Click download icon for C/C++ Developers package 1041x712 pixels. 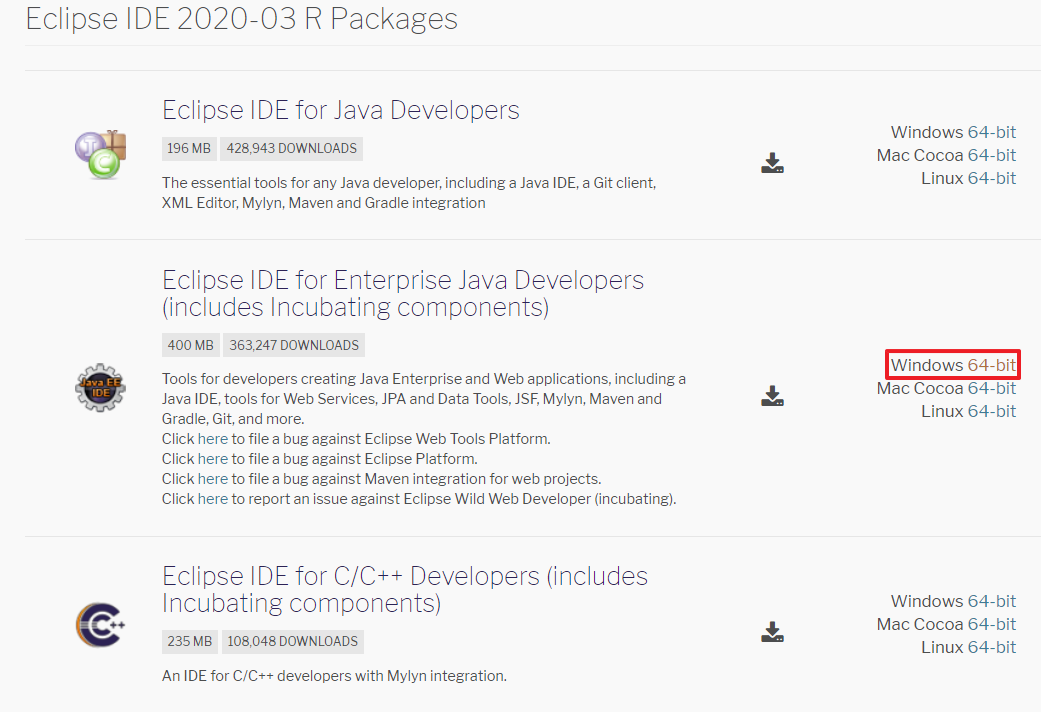pyautogui.click(x=772, y=632)
